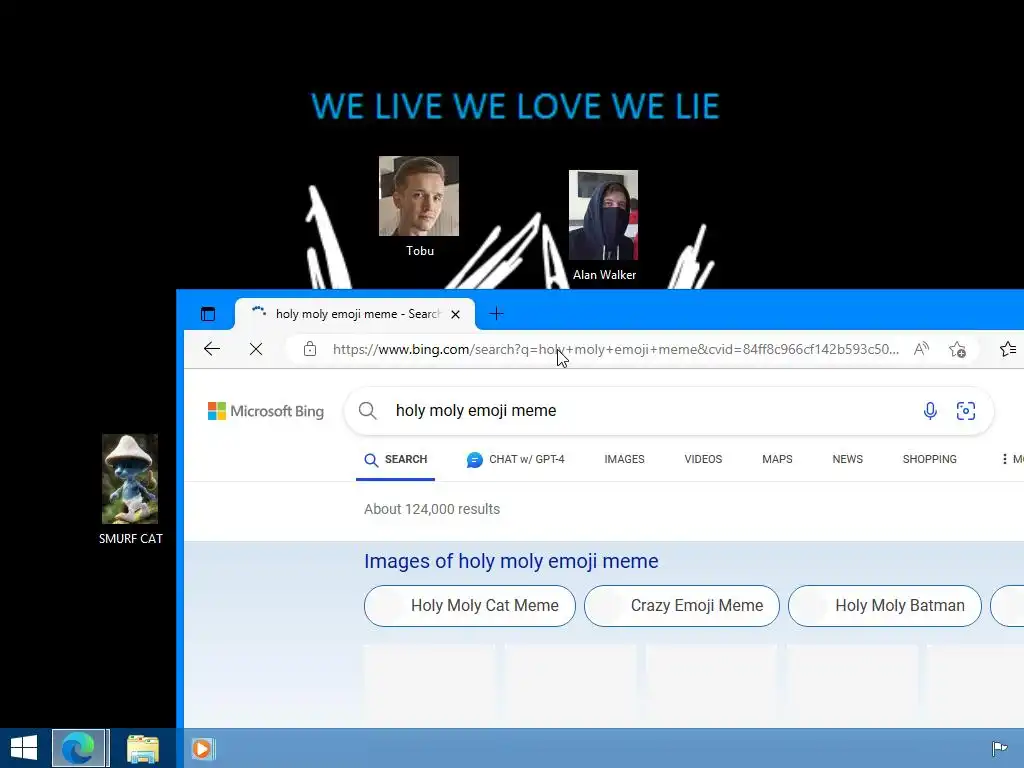Open the SMURF CAT desktop icon
This screenshot has width=1024, height=768.
click(130, 490)
